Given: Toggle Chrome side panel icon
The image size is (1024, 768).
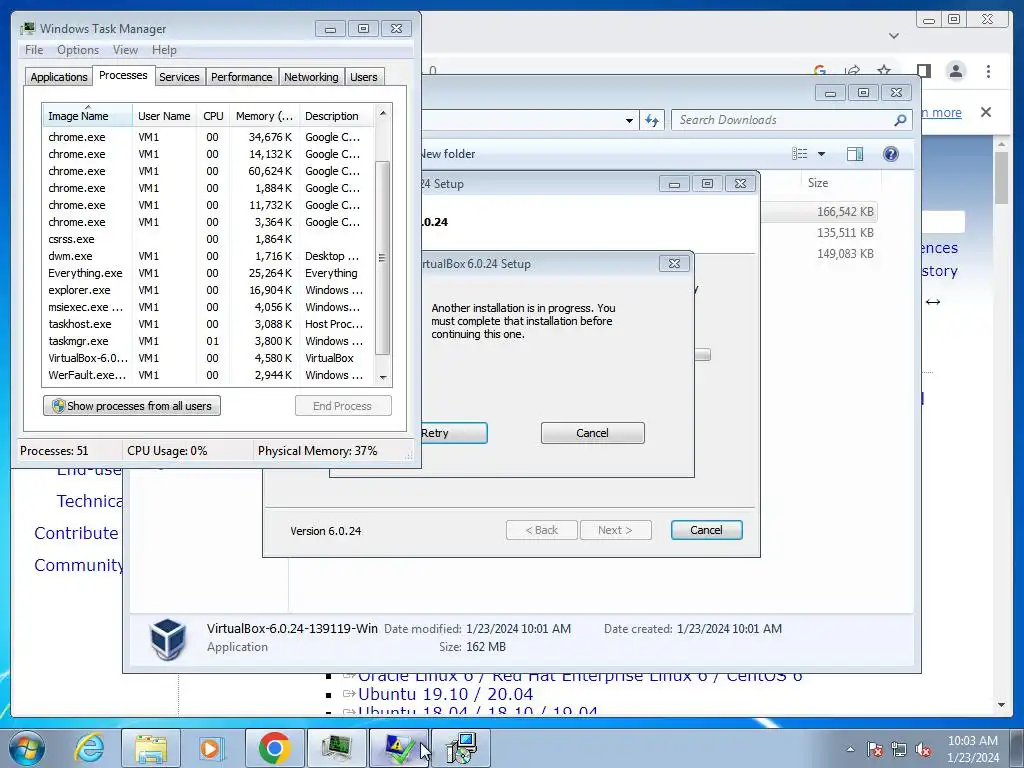Looking at the screenshot, I should click(923, 71).
